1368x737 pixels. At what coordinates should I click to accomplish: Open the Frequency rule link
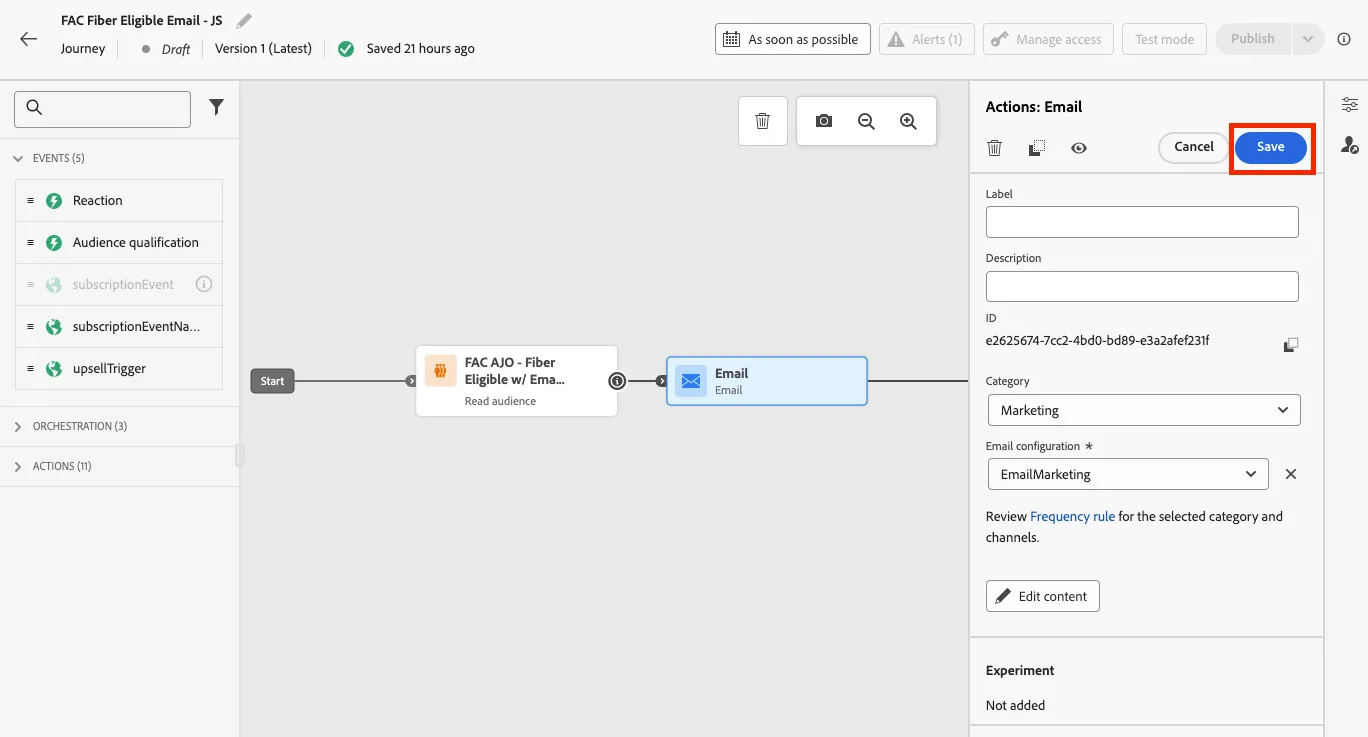(1072, 516)
